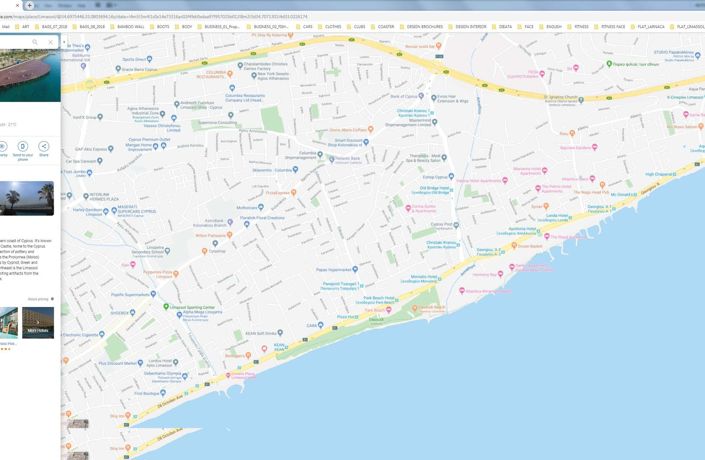The height and width of the screenshot is (460, 705).
Task: Click the Park Beach Hotel pin
Action: pyautogui.click(x=398, y=298)
